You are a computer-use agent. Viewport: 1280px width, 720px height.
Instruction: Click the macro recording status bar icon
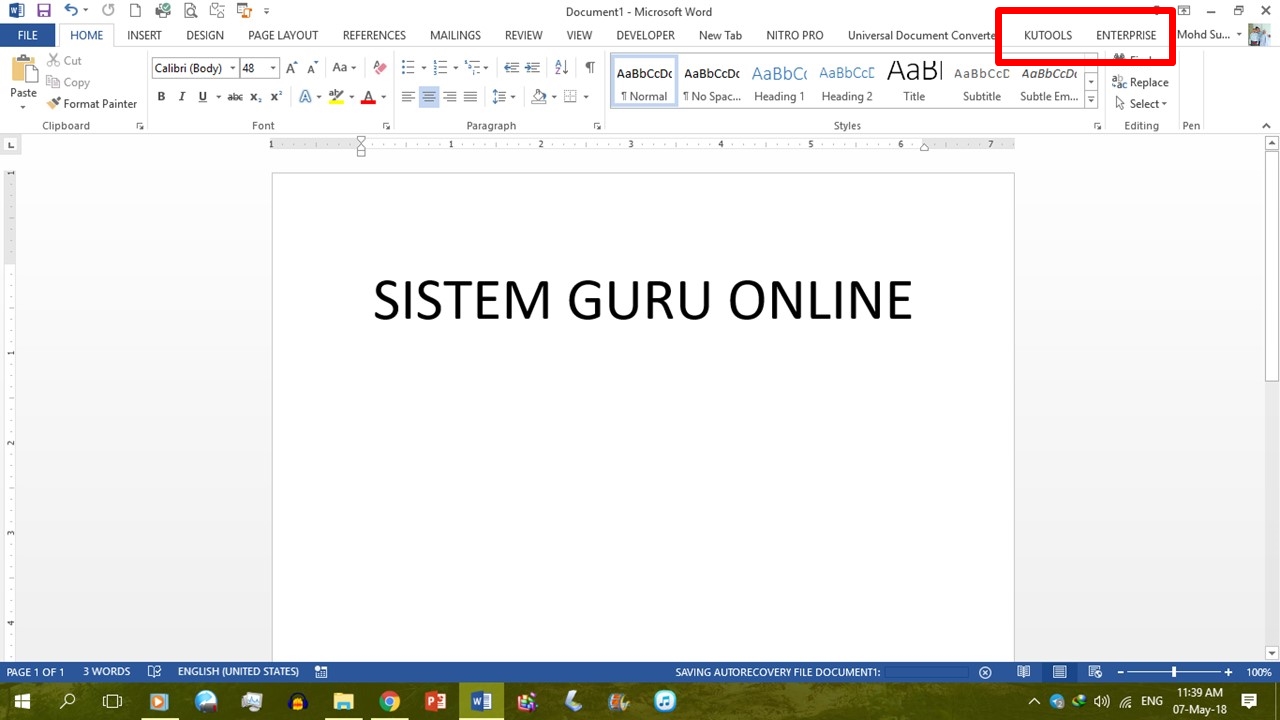click(321, 672)
